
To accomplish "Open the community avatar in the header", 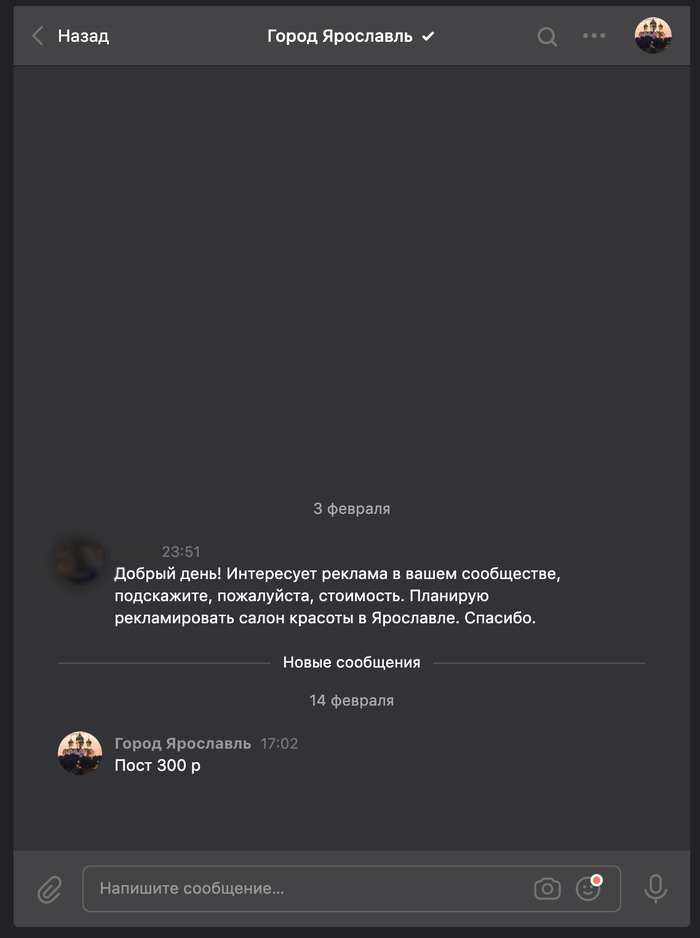I will coord(653,36).
